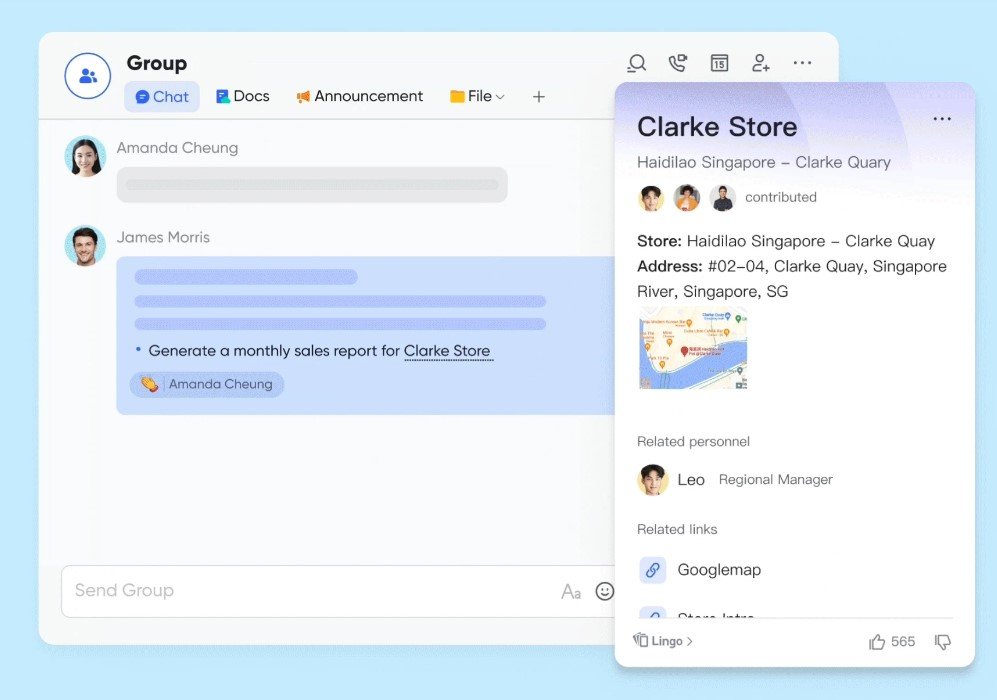Image resolution: width=997 pixels, height=700 pixels.
Task: Click the third contributor avatar
Action: 722,198
